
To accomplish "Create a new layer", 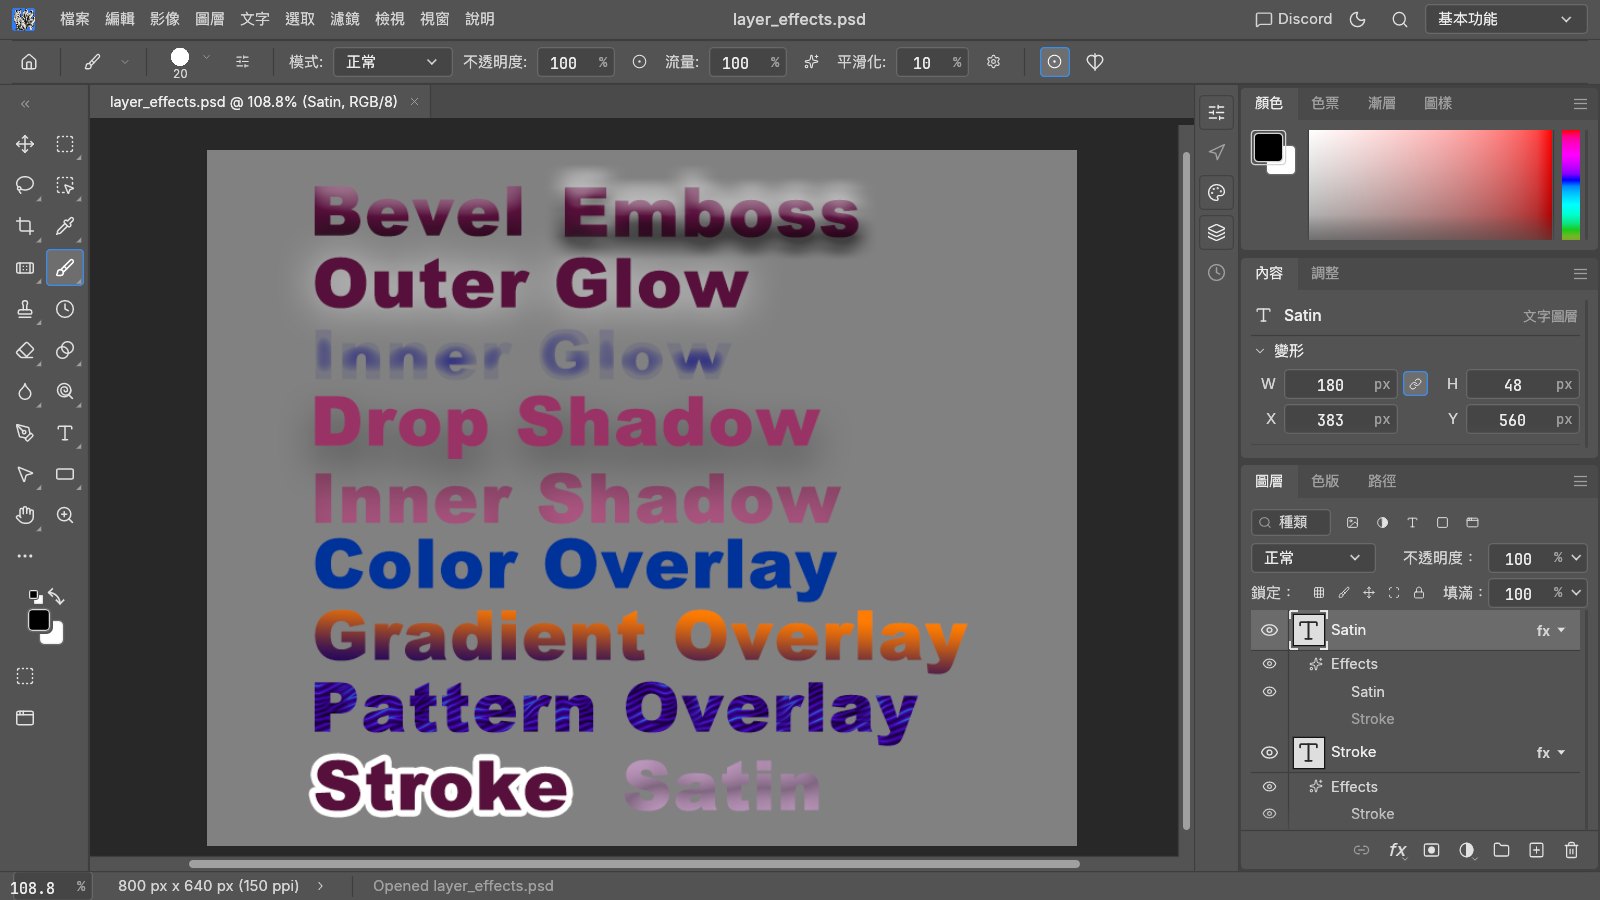I will 1536,850.
